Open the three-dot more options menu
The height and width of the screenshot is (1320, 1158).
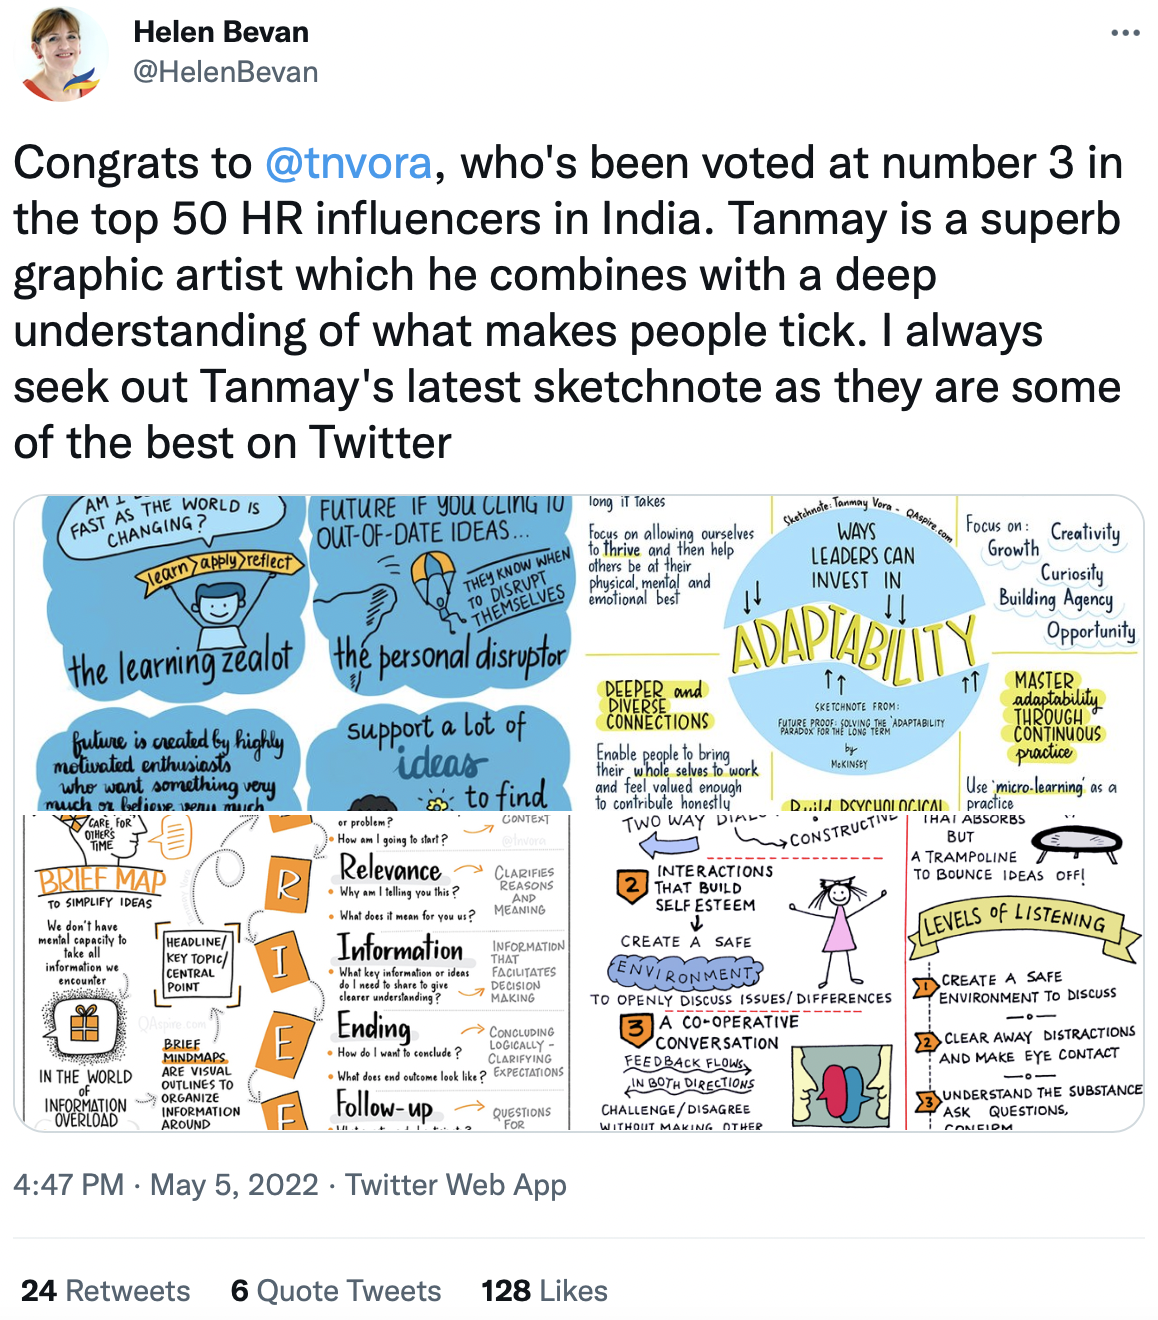tap(1125, 33)
